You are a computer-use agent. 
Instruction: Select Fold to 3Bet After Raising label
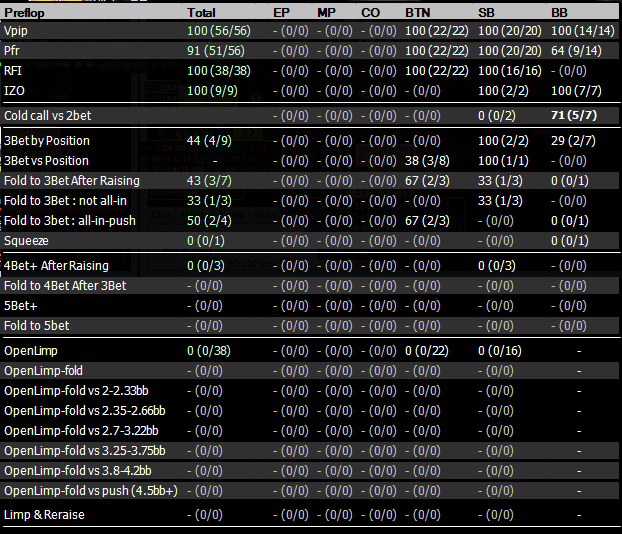(72, 181)
